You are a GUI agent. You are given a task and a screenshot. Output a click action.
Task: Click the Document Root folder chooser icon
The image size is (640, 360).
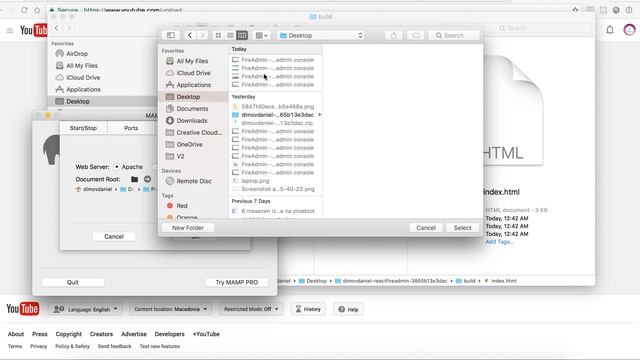pos(134,179)
